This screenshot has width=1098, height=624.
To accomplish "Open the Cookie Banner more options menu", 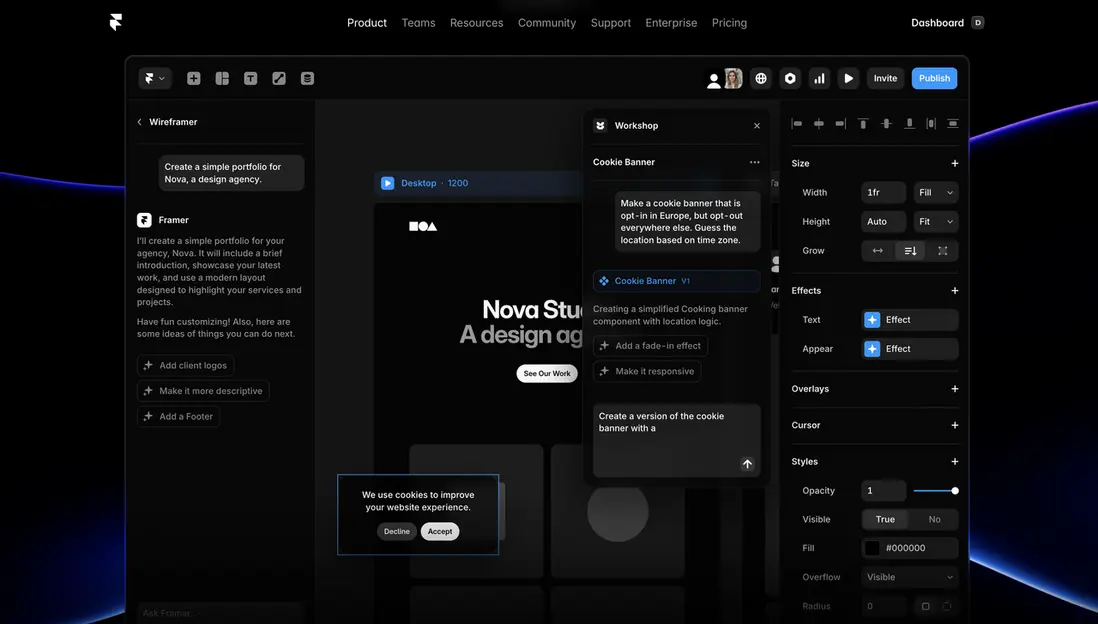I will 754,162.
